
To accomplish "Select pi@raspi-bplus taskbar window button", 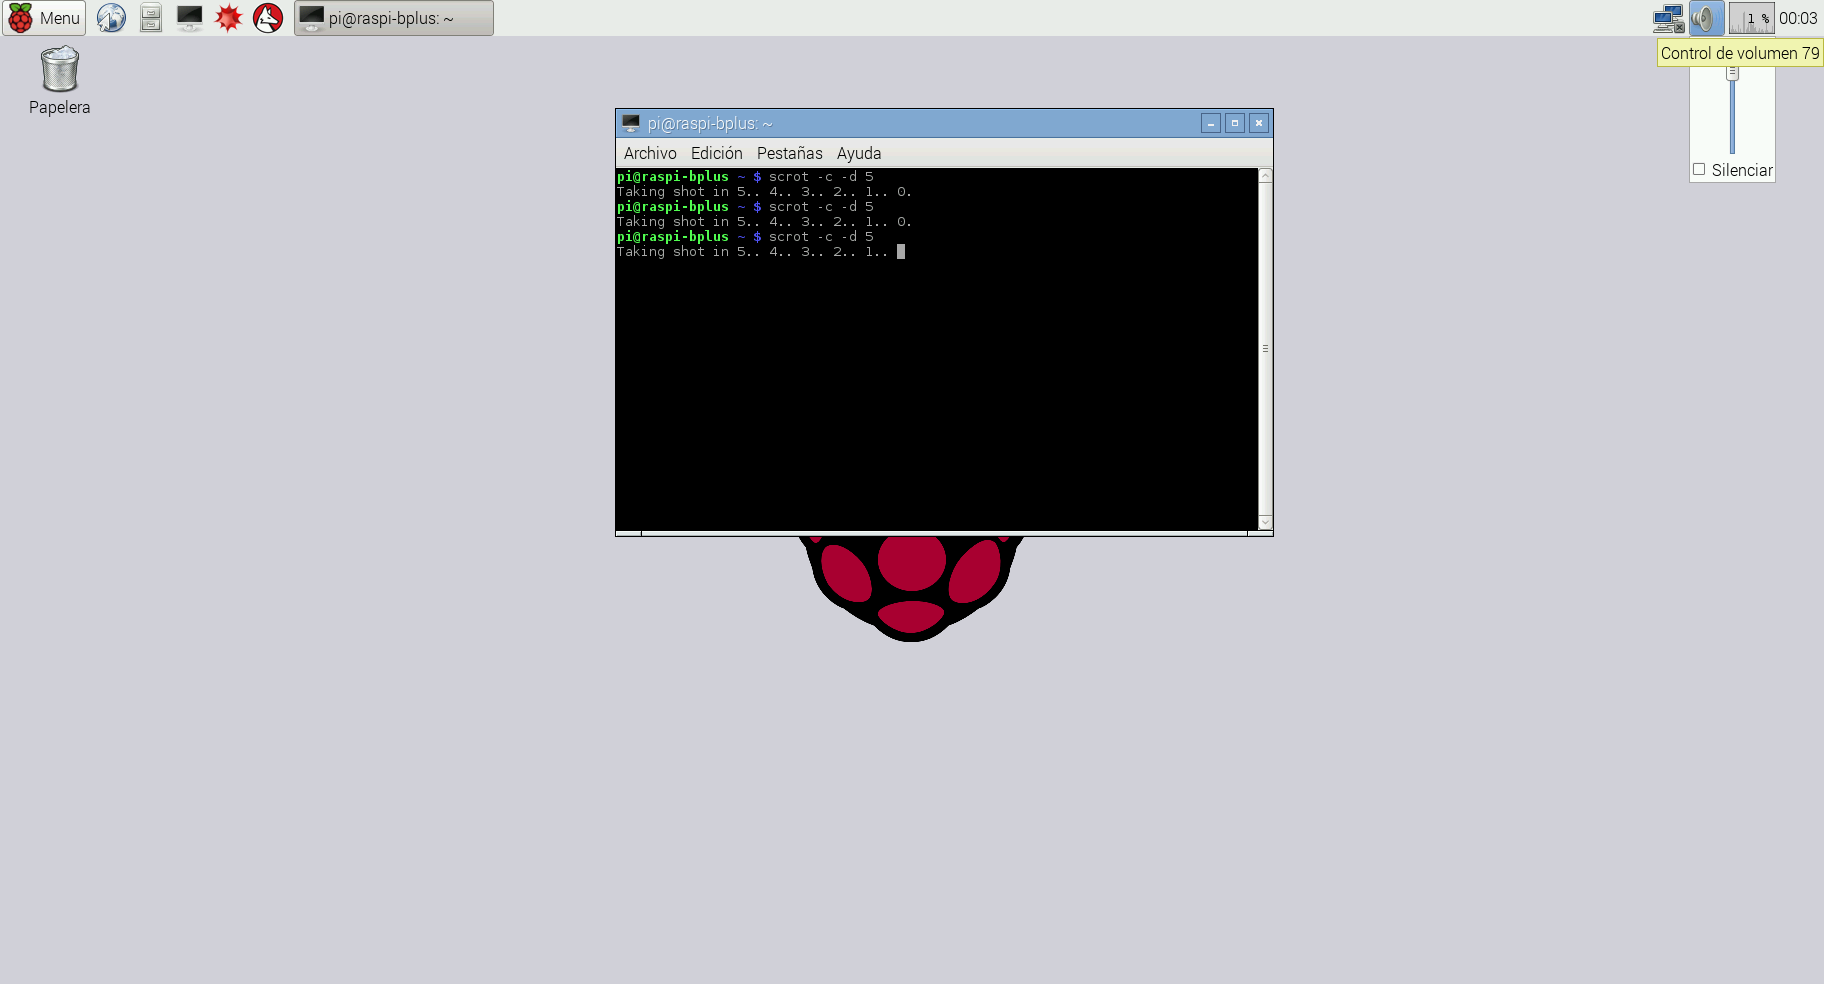I will coord(393,18).
